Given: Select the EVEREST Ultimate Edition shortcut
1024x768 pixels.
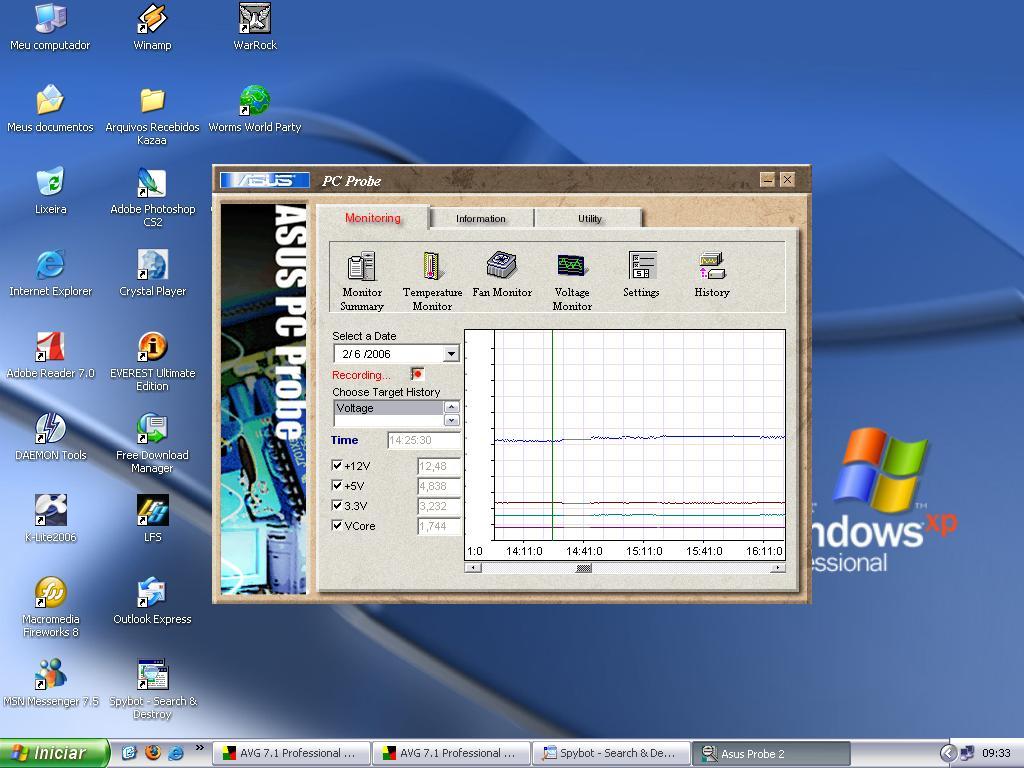Looking at the screenshot, I should 152,361.
